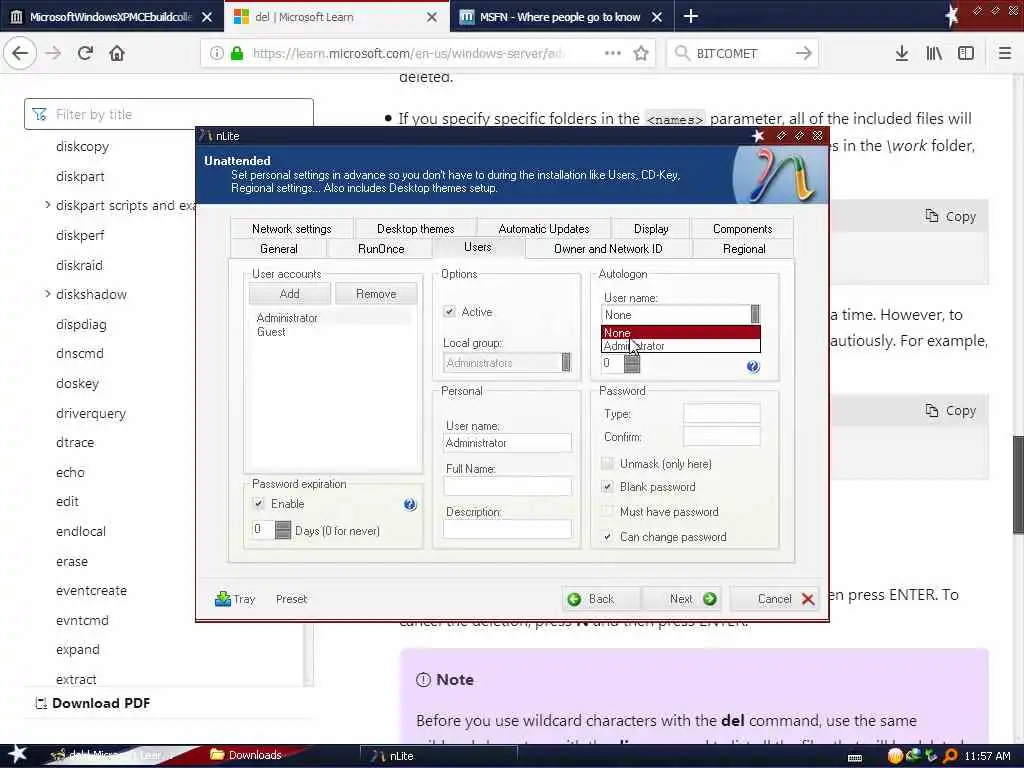Image resolution: width=1024 pixels, height=768 pixels.
Task: Adjust the expiration Days spinner
Action: point(283,530)
